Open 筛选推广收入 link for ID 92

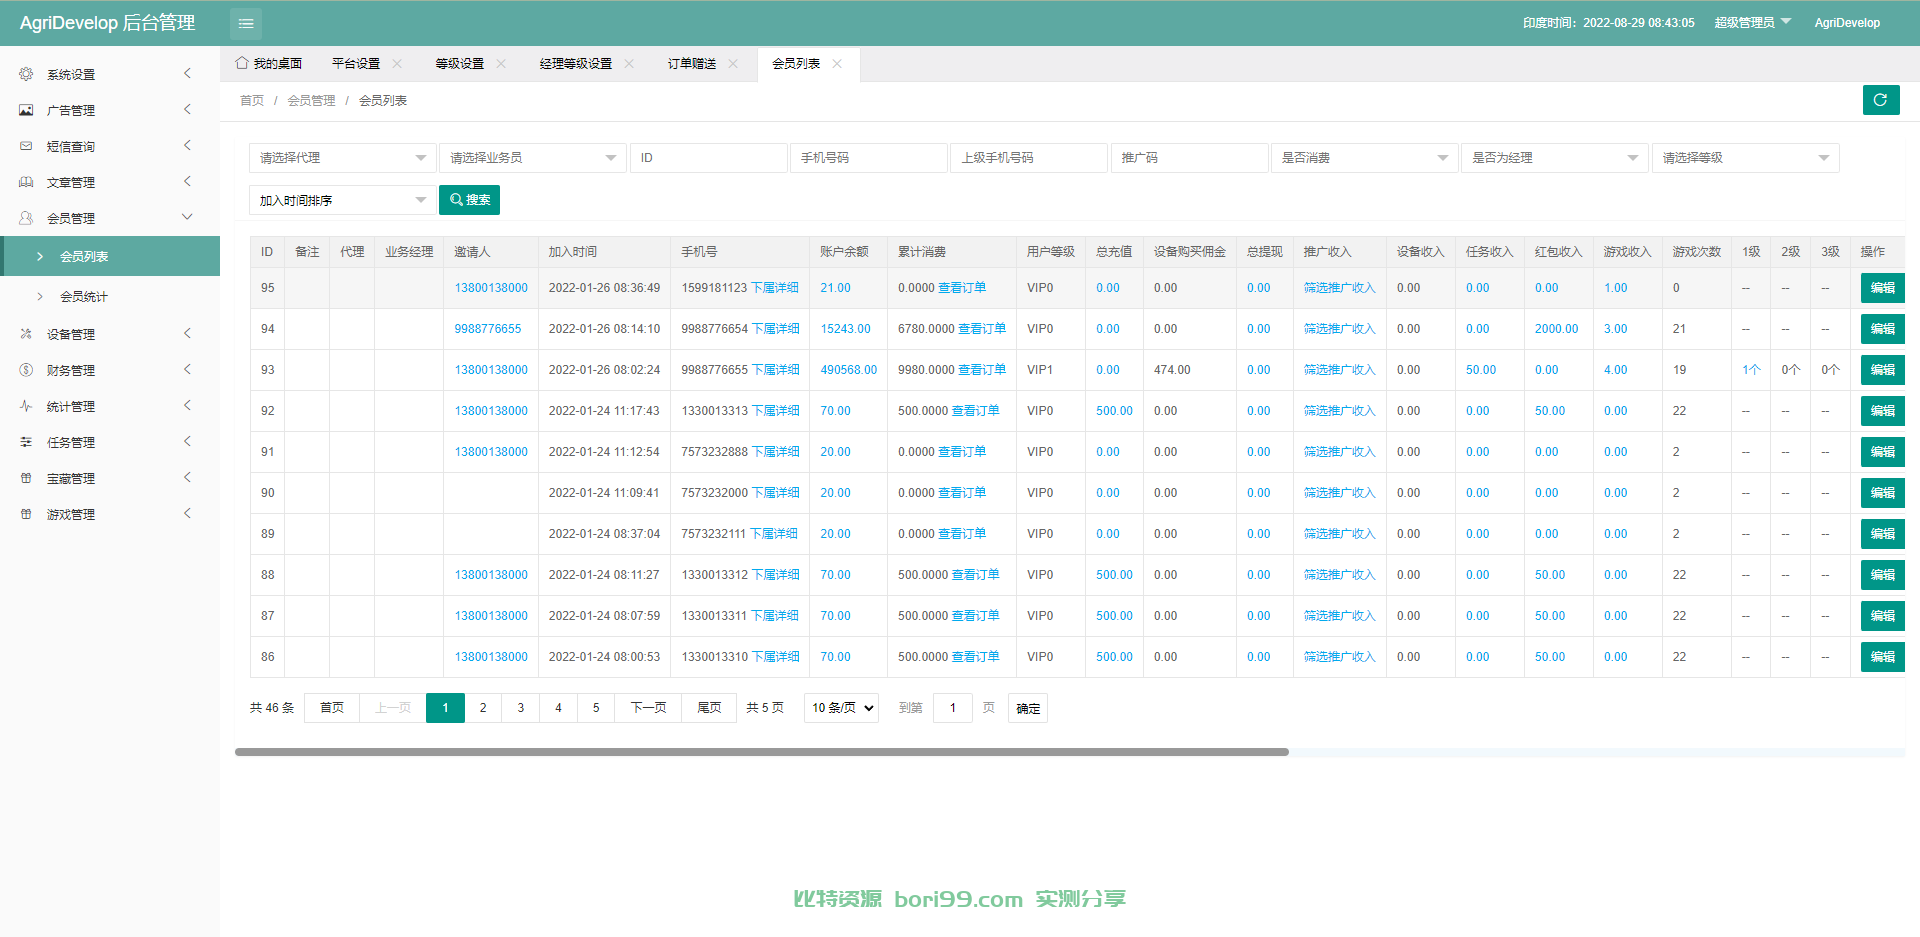1339,411
